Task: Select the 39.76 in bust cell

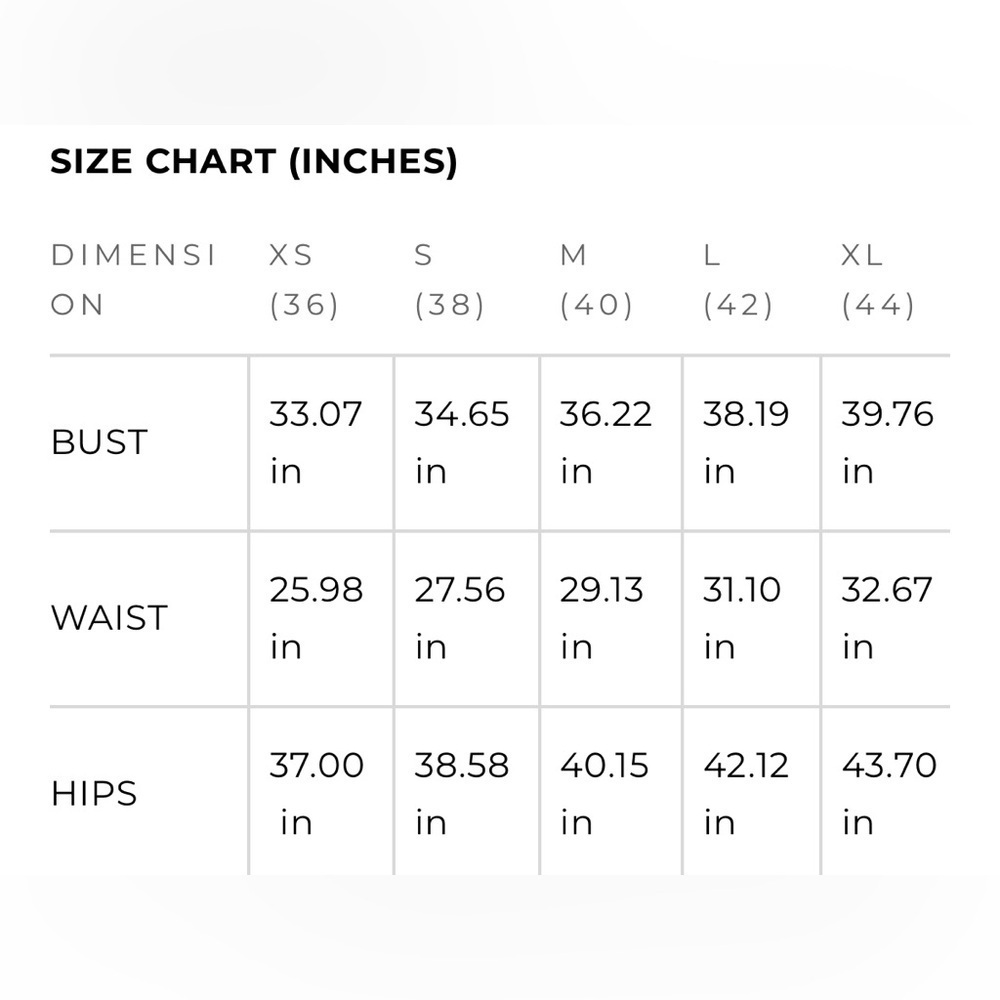Action: (x=887, y=443)
